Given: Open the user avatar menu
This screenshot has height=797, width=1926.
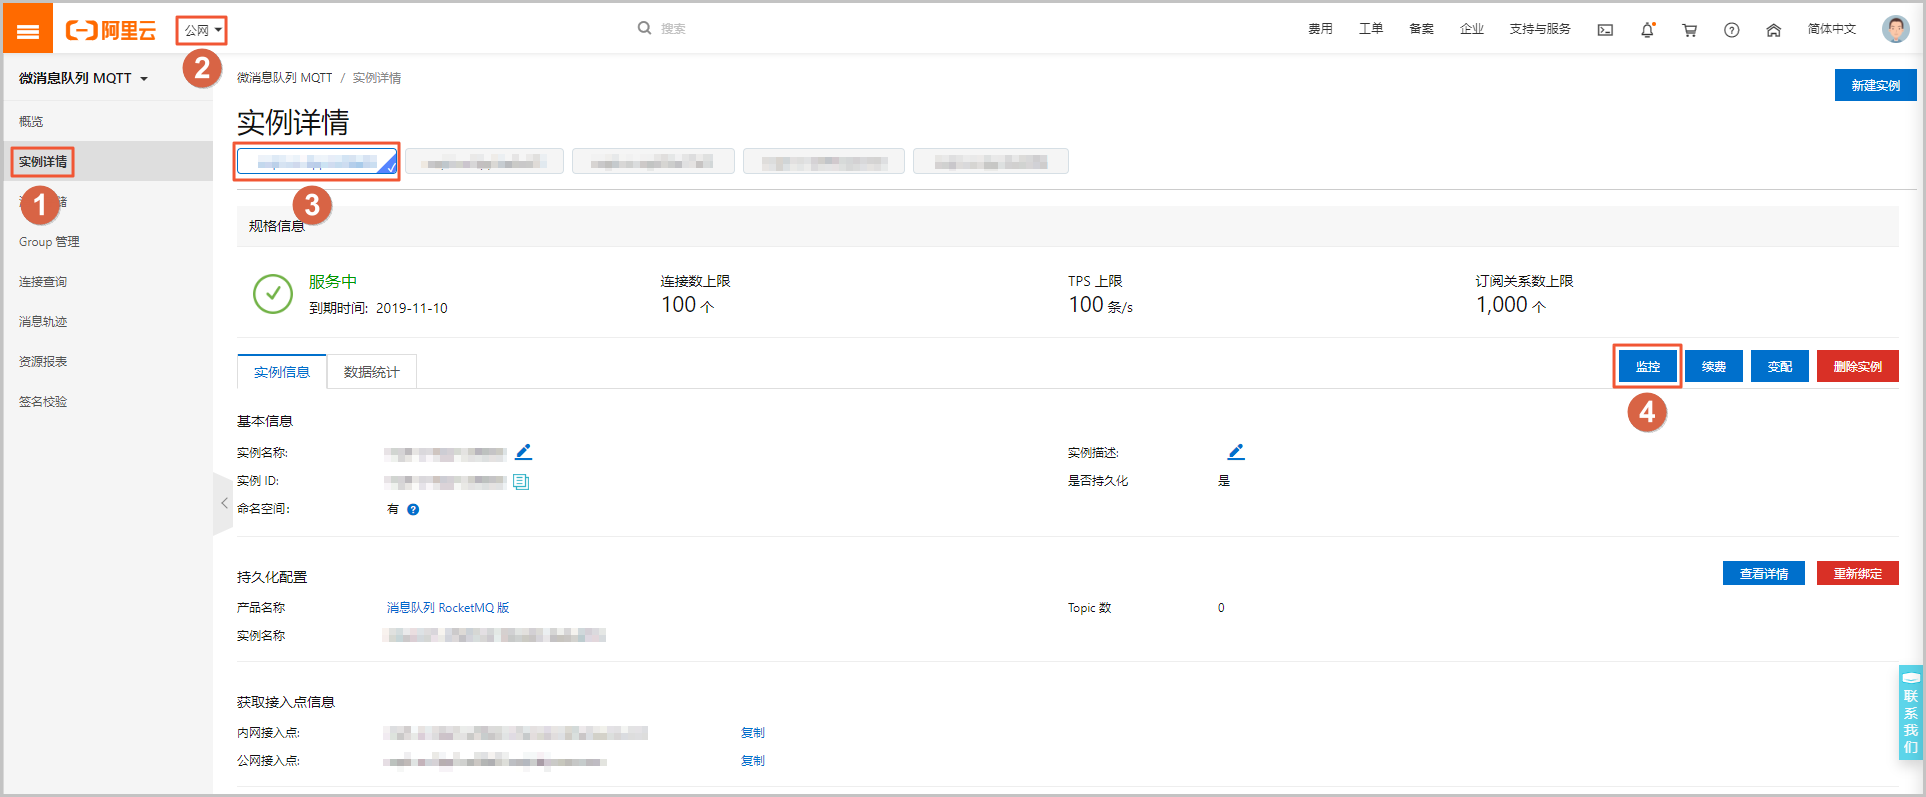Looking at the screenshot, I should coord(1895,29).
